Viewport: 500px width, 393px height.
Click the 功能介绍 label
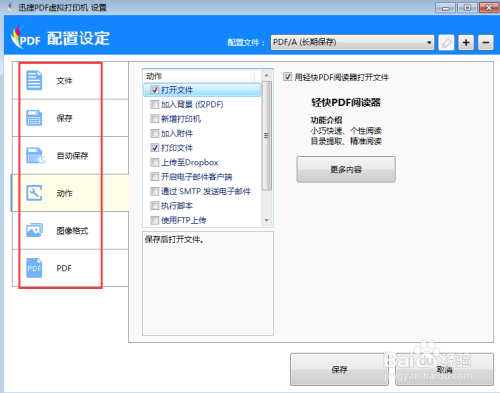(x=326, y=120)
